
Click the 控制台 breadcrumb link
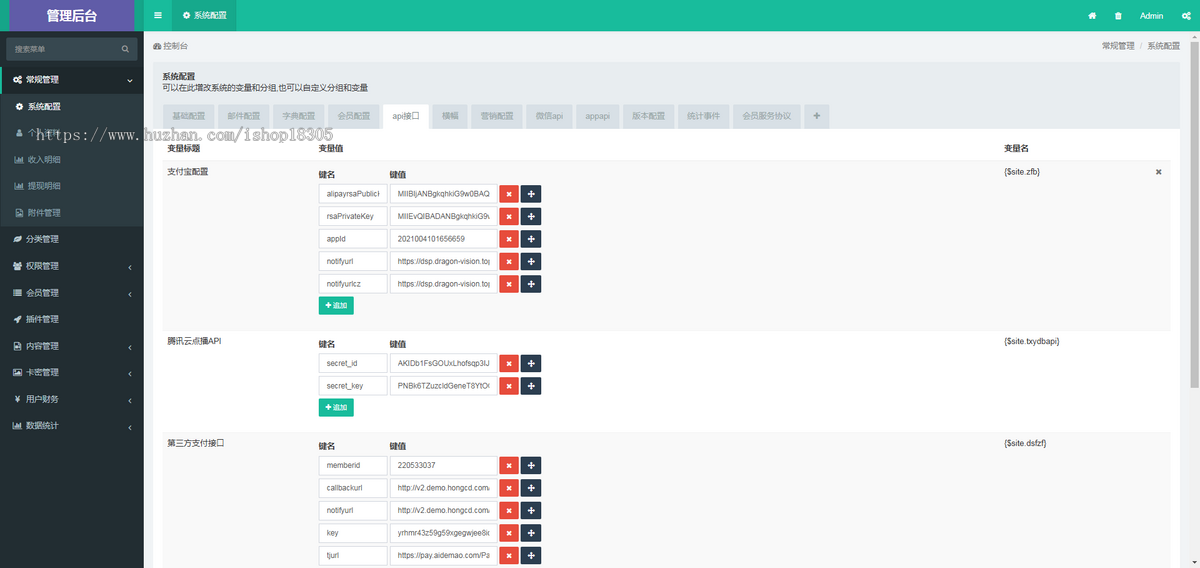tap(170, 46)
